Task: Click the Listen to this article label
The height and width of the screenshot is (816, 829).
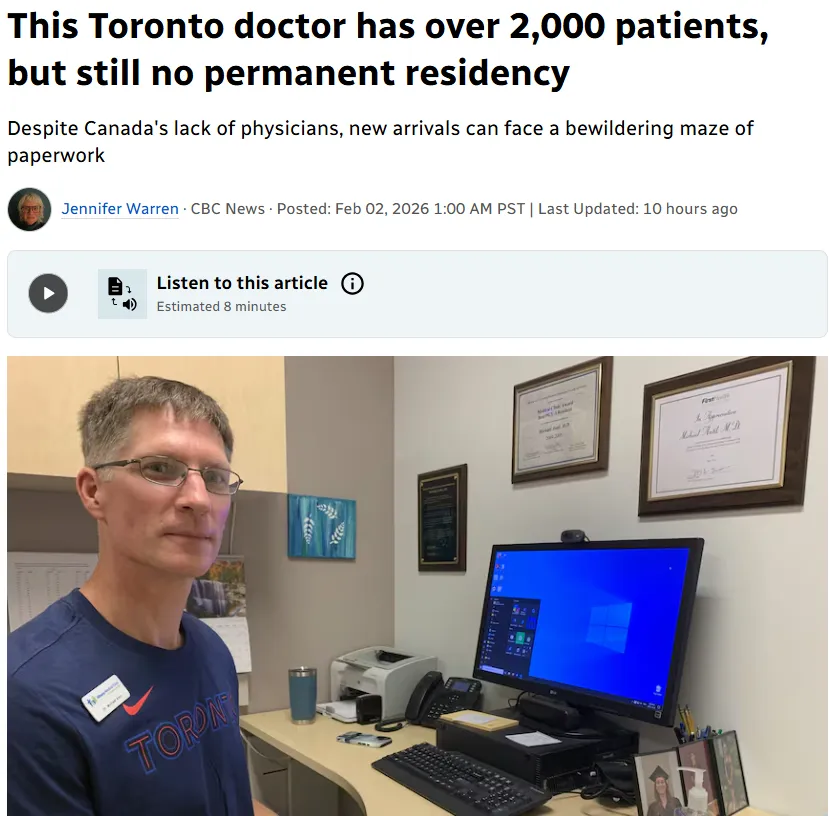Action: 242,283
